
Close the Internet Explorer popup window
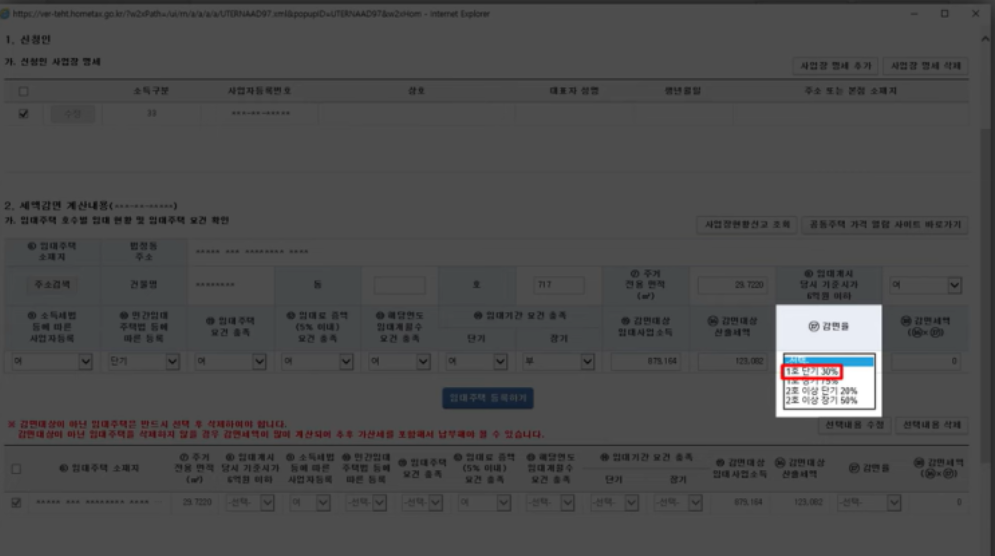click(975, 13)
